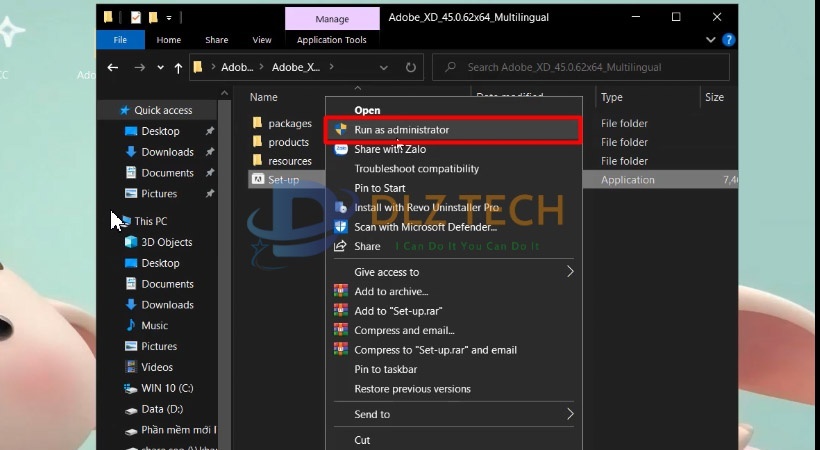Image resolution: width=820 pixels, height=450 pixels.
Task: Click the navigation pane scroll up arrow
Action: pos(224,93)
